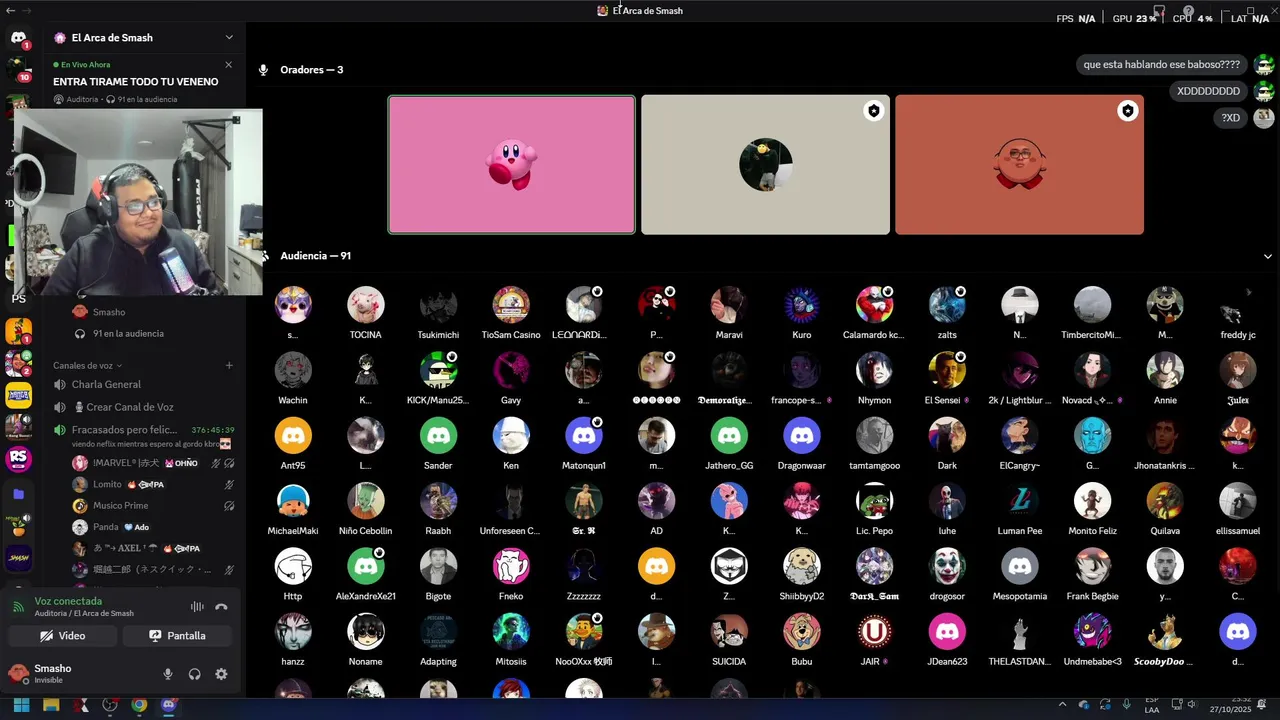Deafen audio with the headphones icon

point(194,674)
